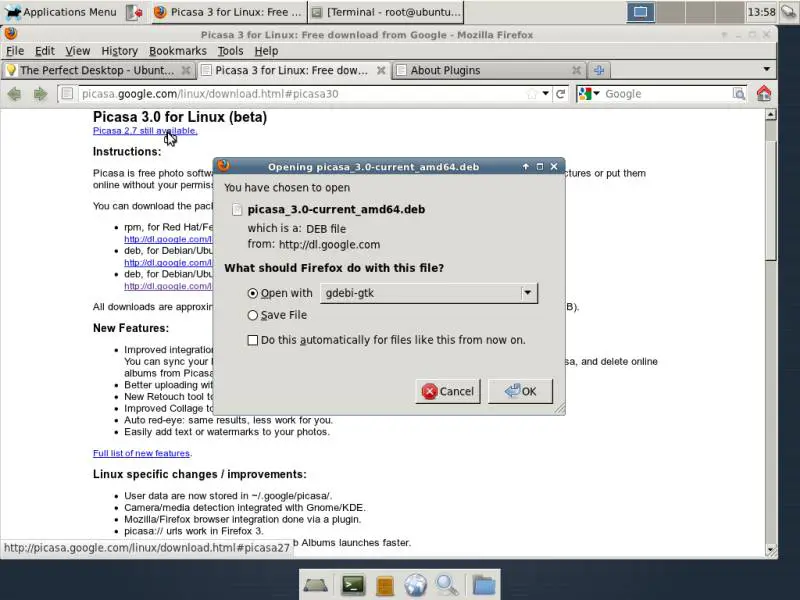The width and height of the screenshot is (800, 600).
Task: Reload the current page
Action: [x=560, y=94]
